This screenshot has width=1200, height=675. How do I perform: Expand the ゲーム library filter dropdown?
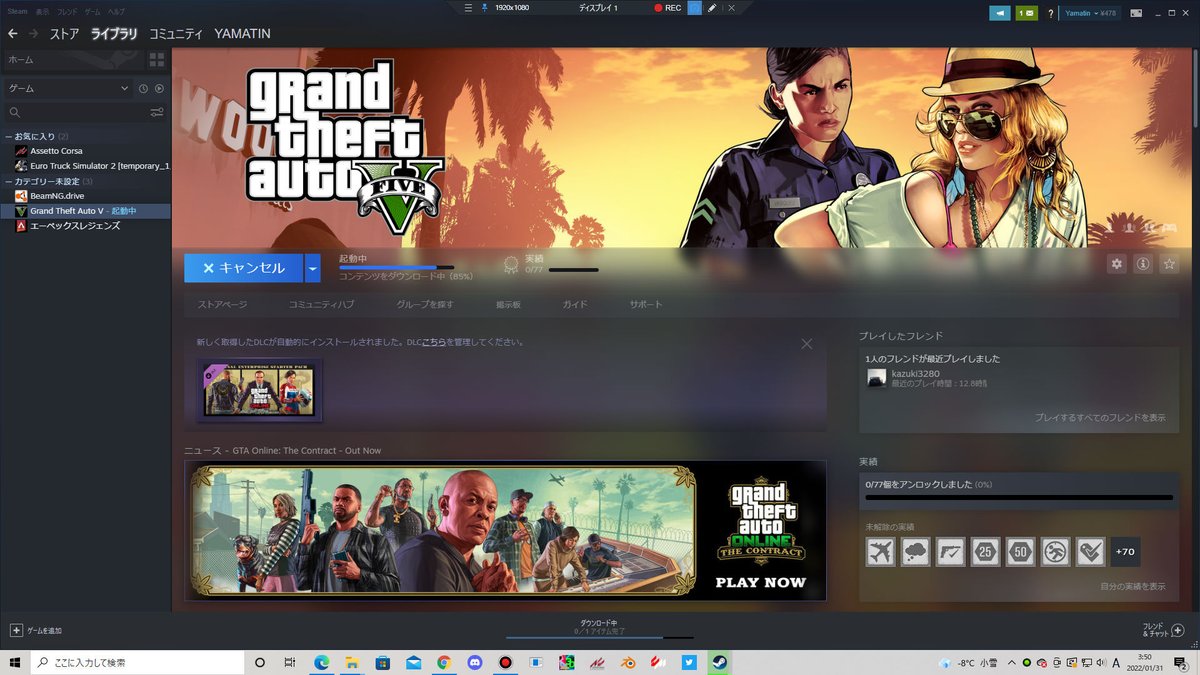pyautogui.click(x=69, y=88)
